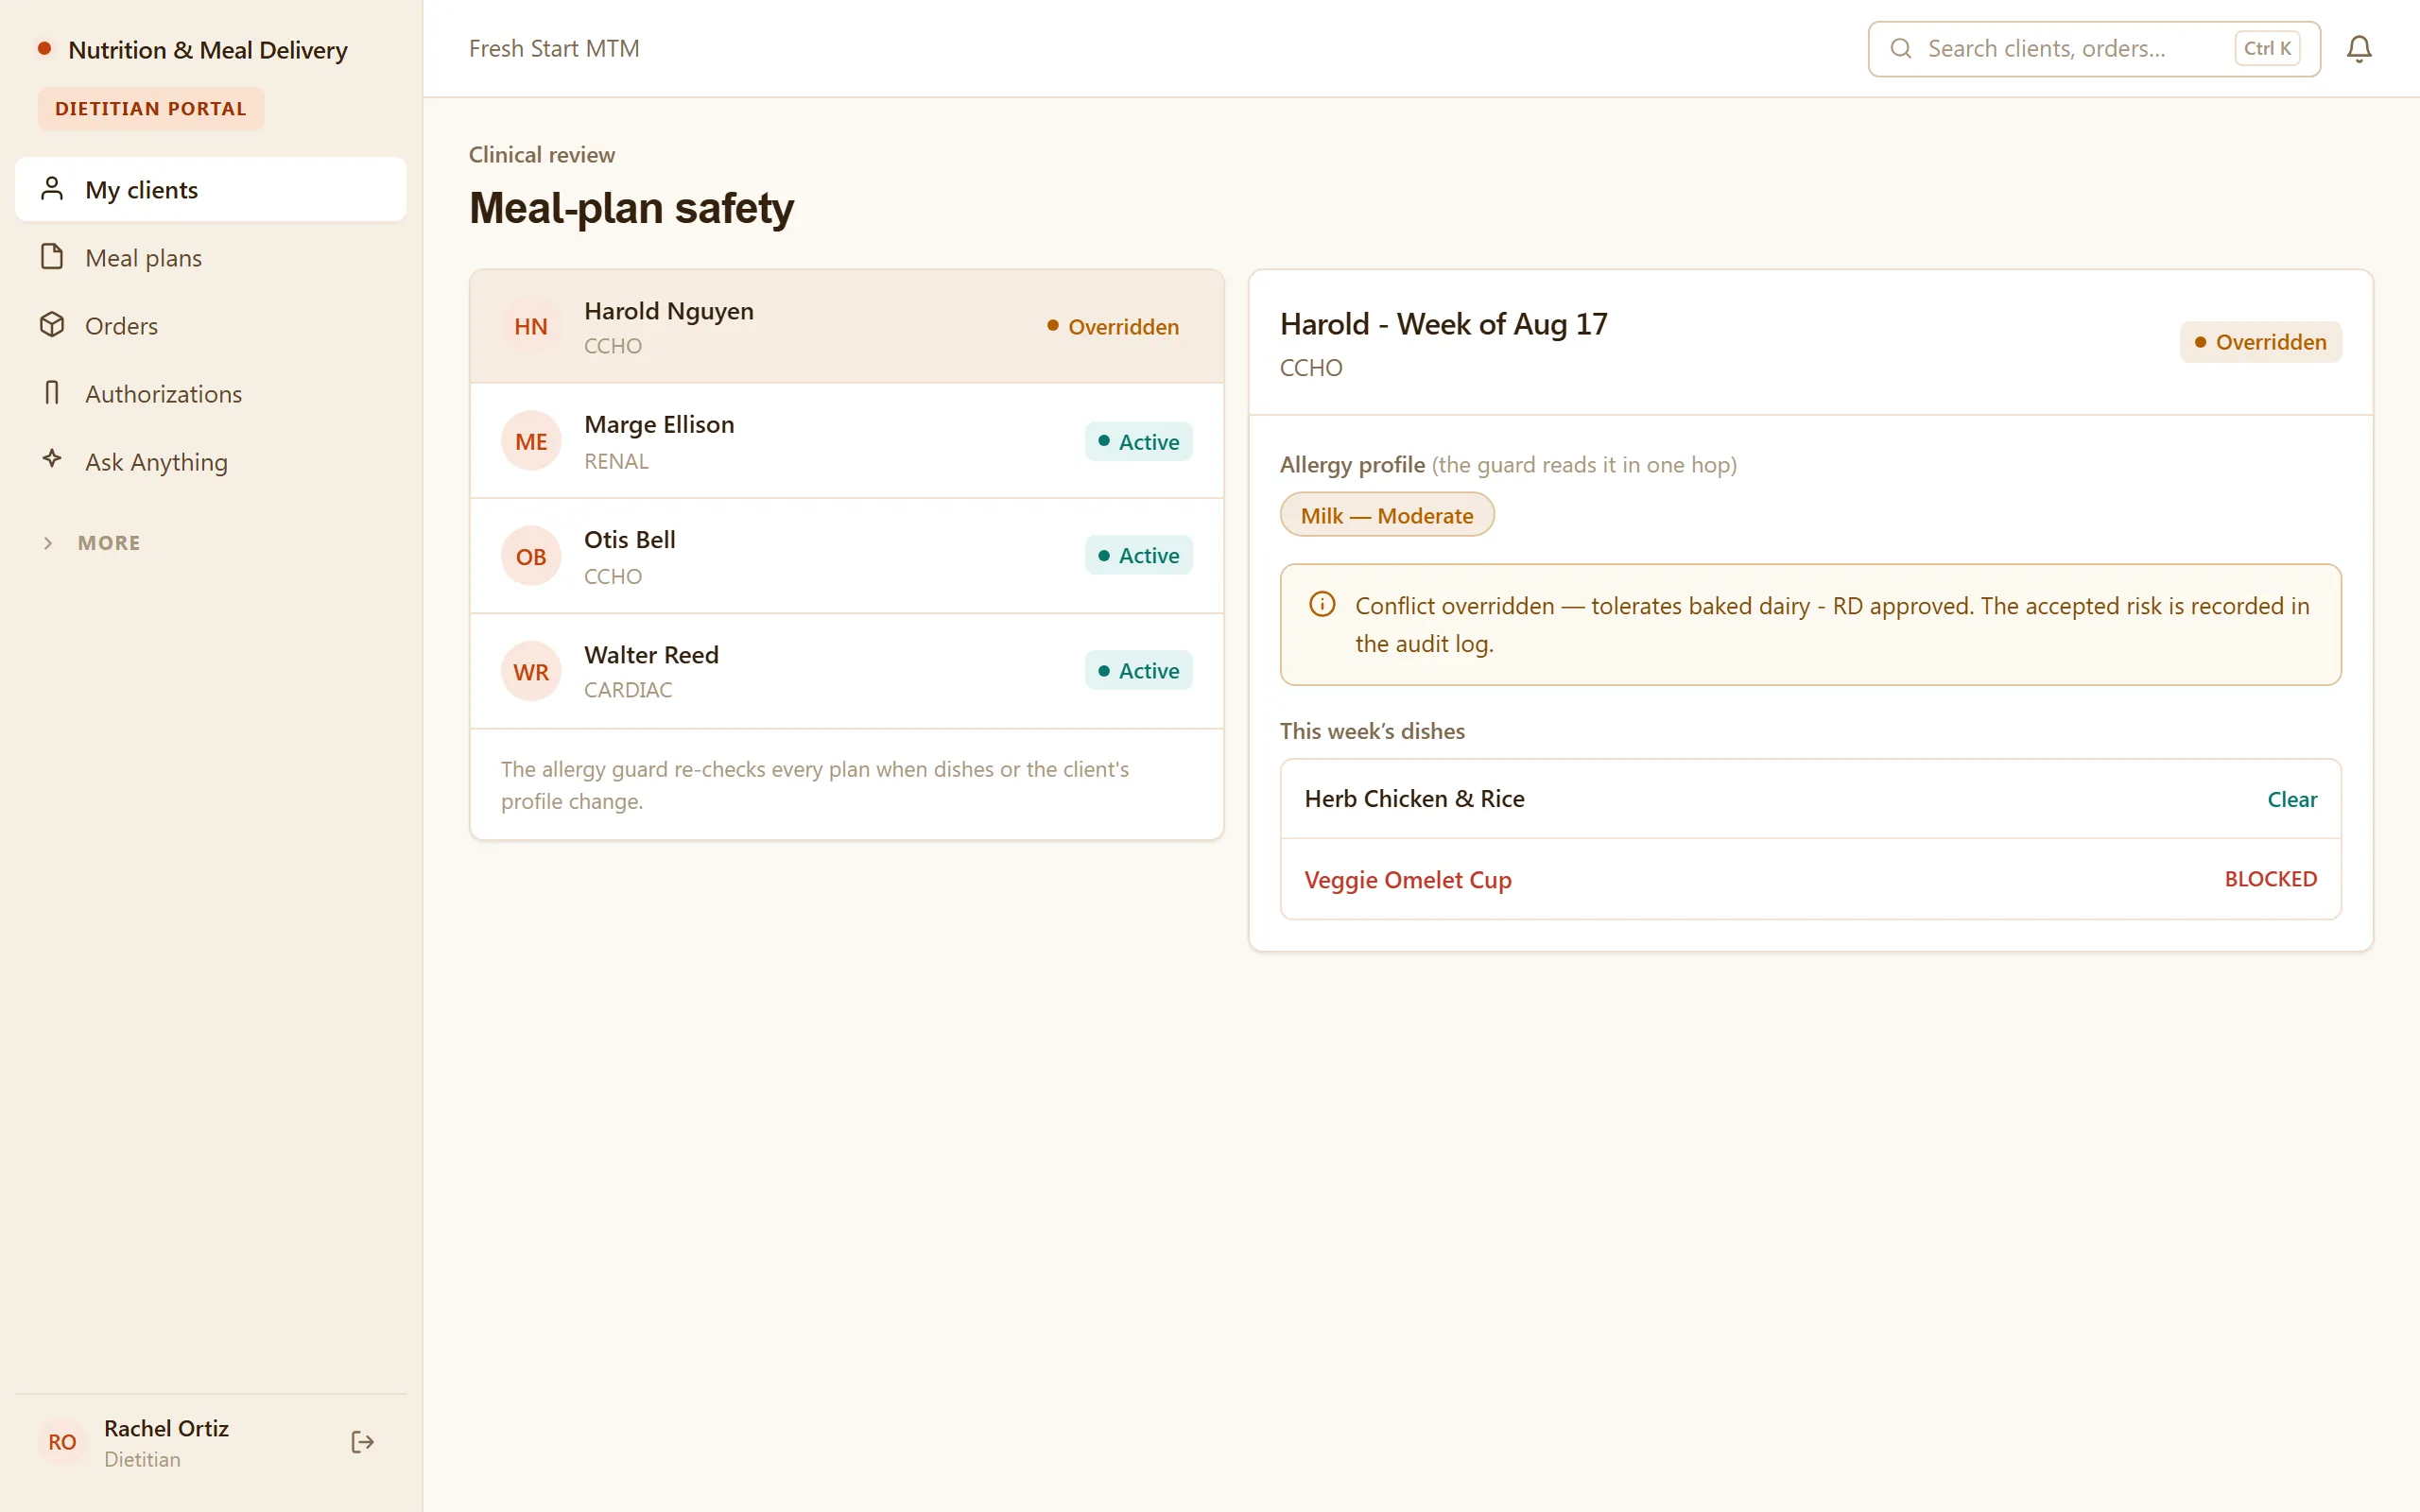Click the info icon in override notice
This screenshot has width=2420, height=1512.
pos(1322,605)
